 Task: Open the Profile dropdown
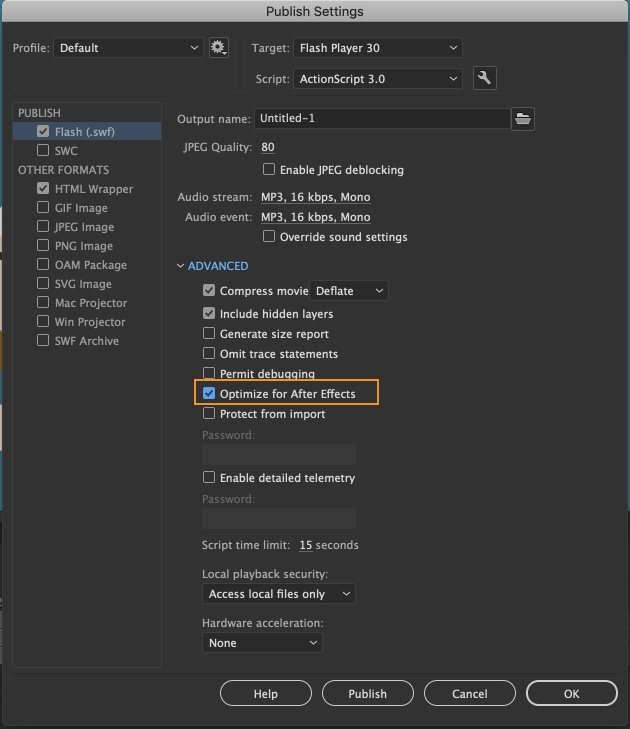128,48
